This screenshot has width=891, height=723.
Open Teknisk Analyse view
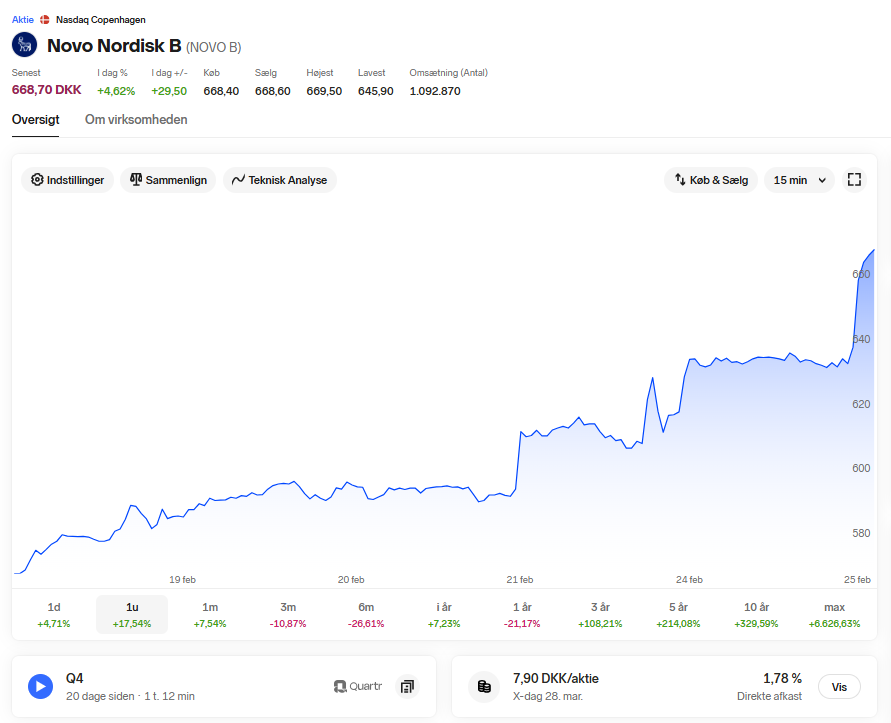[280, 180]
